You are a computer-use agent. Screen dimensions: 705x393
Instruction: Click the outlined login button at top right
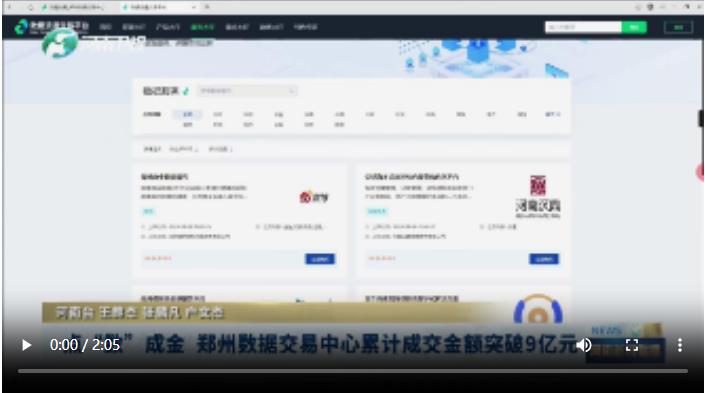[x=678, y=27]
